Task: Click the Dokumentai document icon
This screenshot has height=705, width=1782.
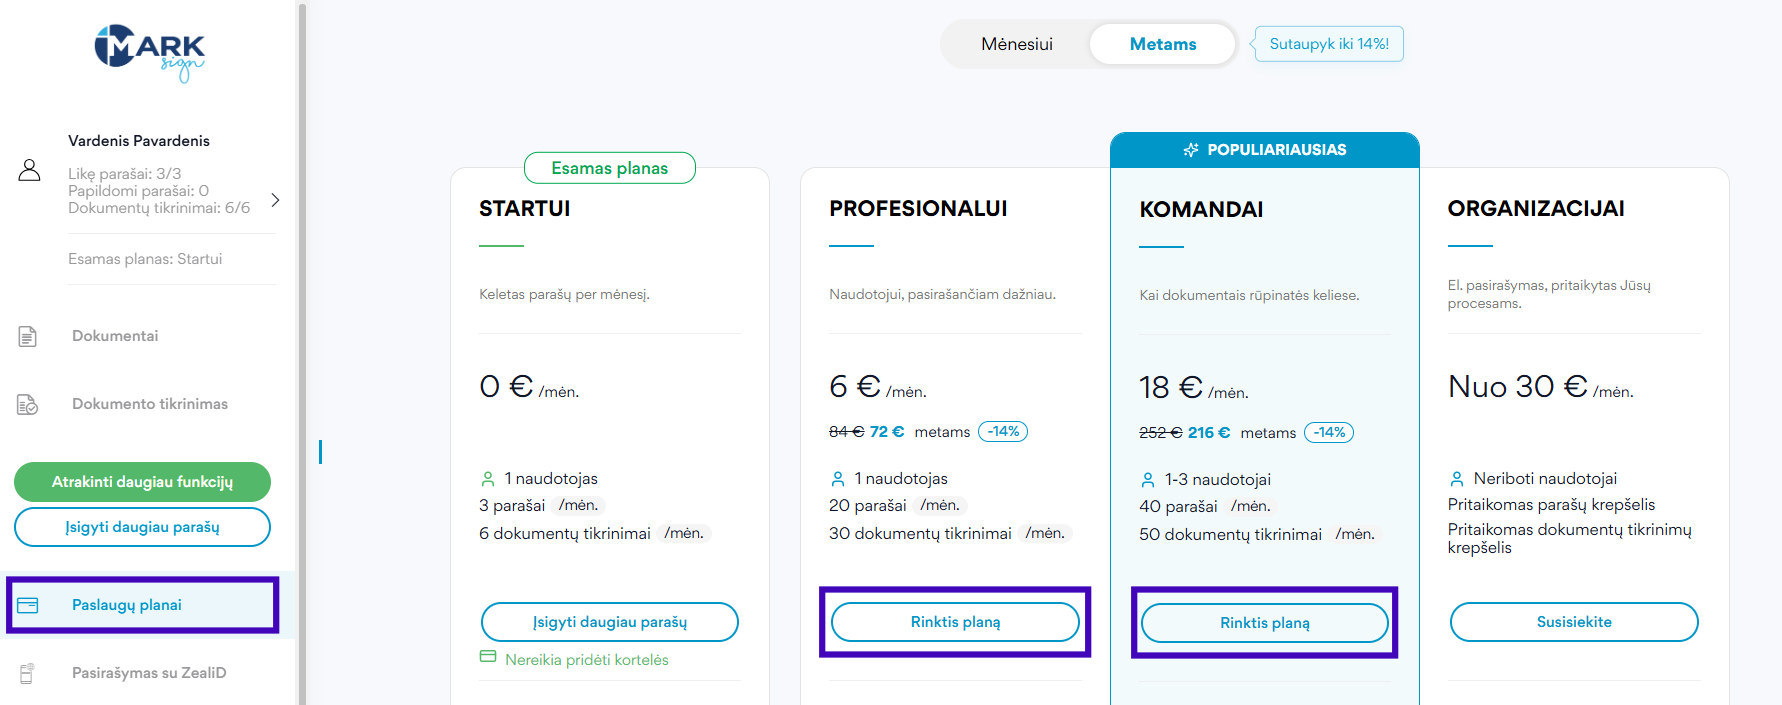Action: (28, 337)
